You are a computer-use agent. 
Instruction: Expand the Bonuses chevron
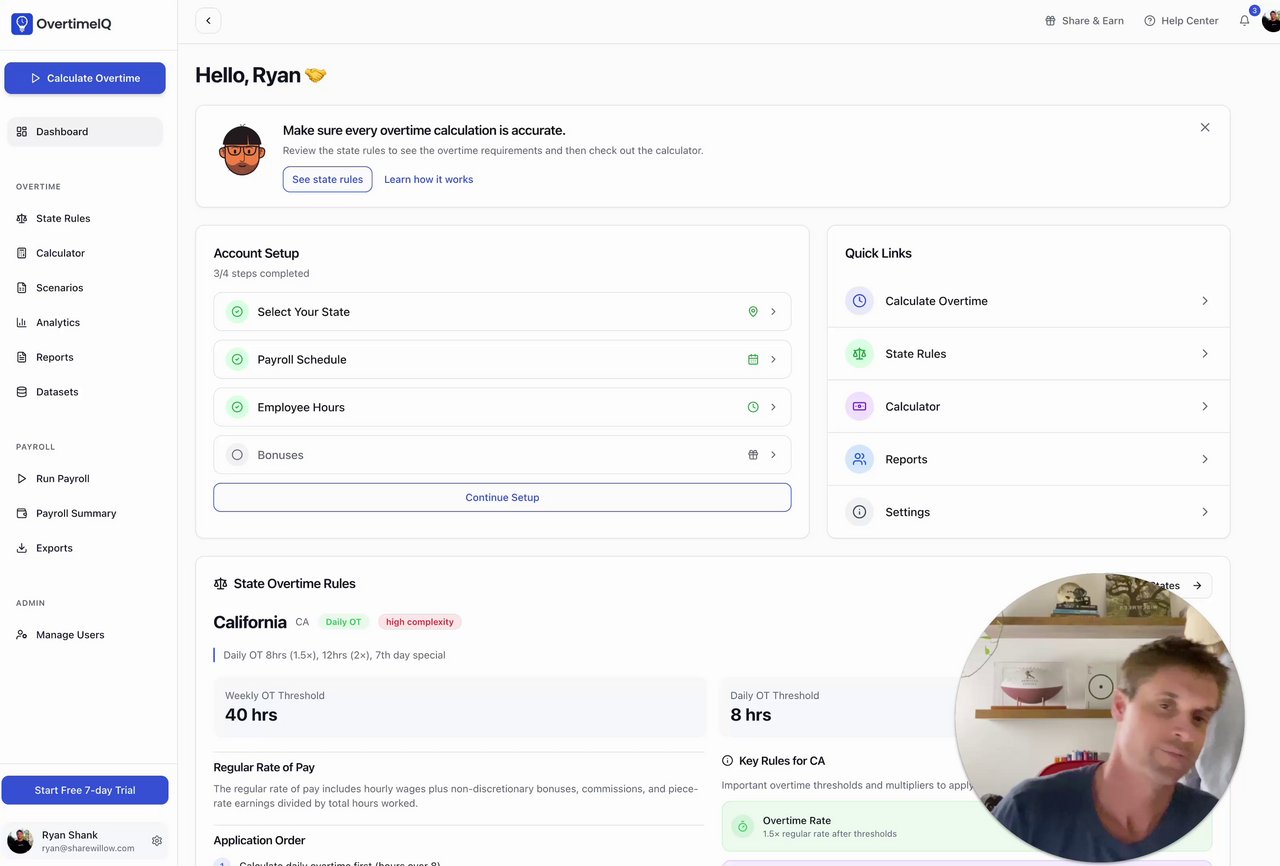(773, 455)
